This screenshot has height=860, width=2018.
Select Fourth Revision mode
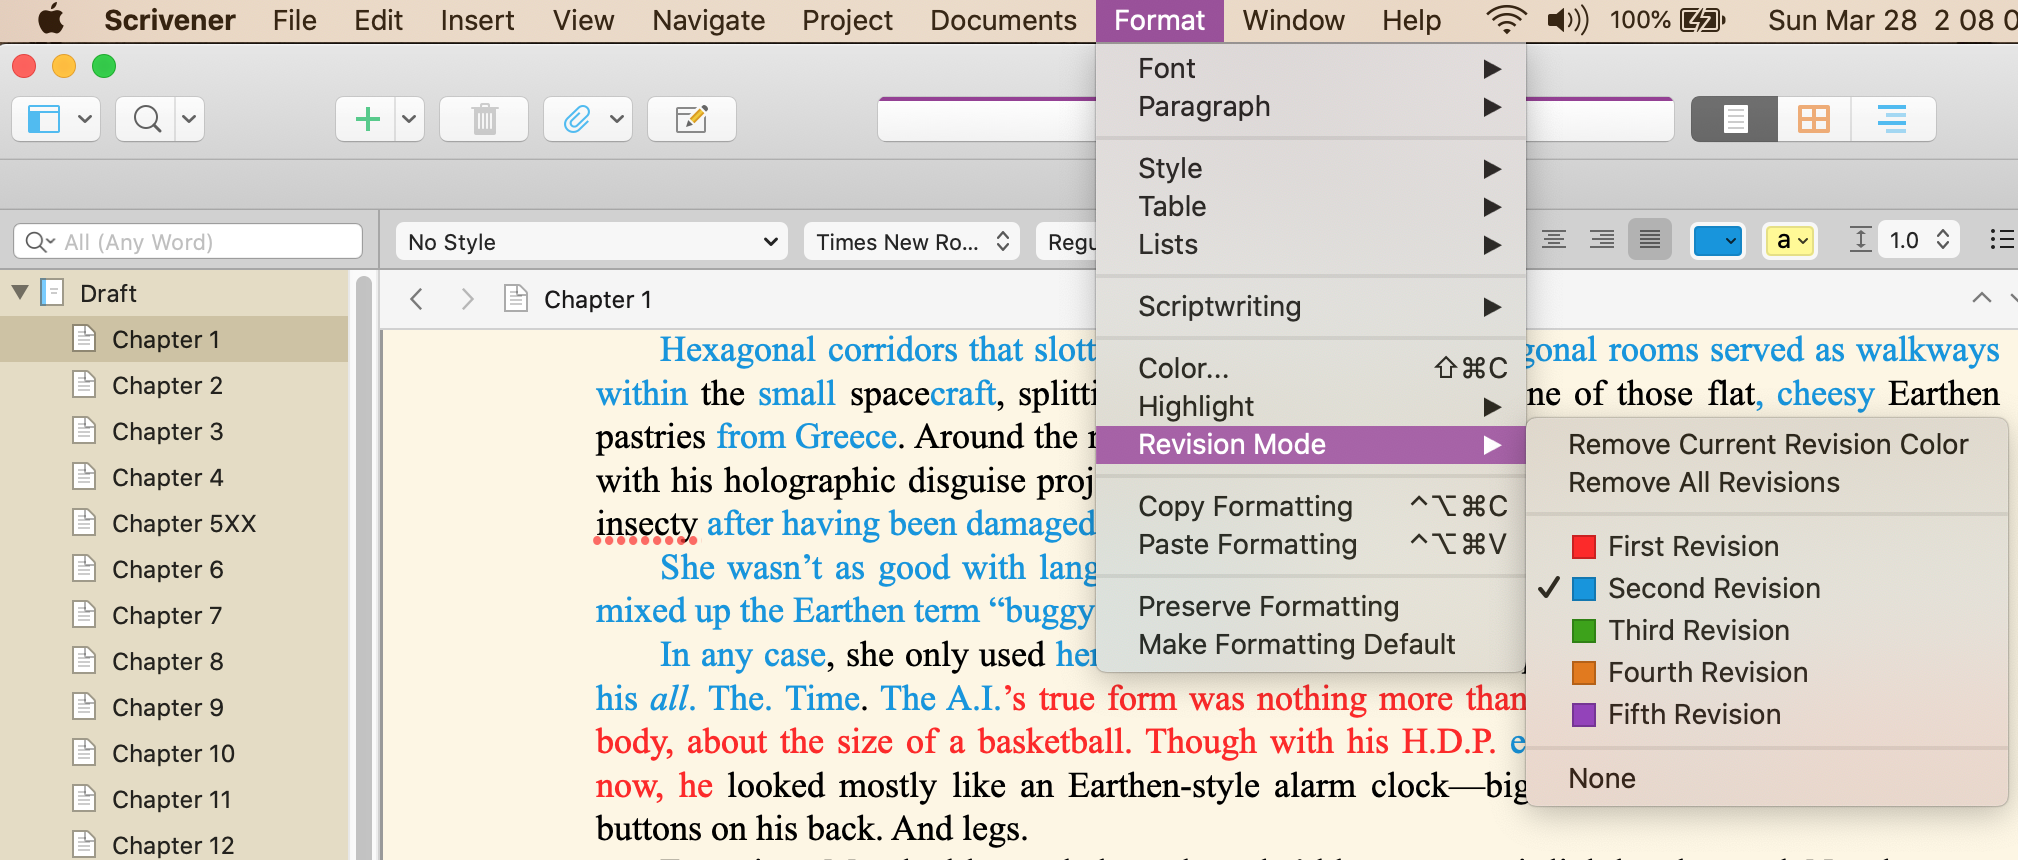point(1767,672)
